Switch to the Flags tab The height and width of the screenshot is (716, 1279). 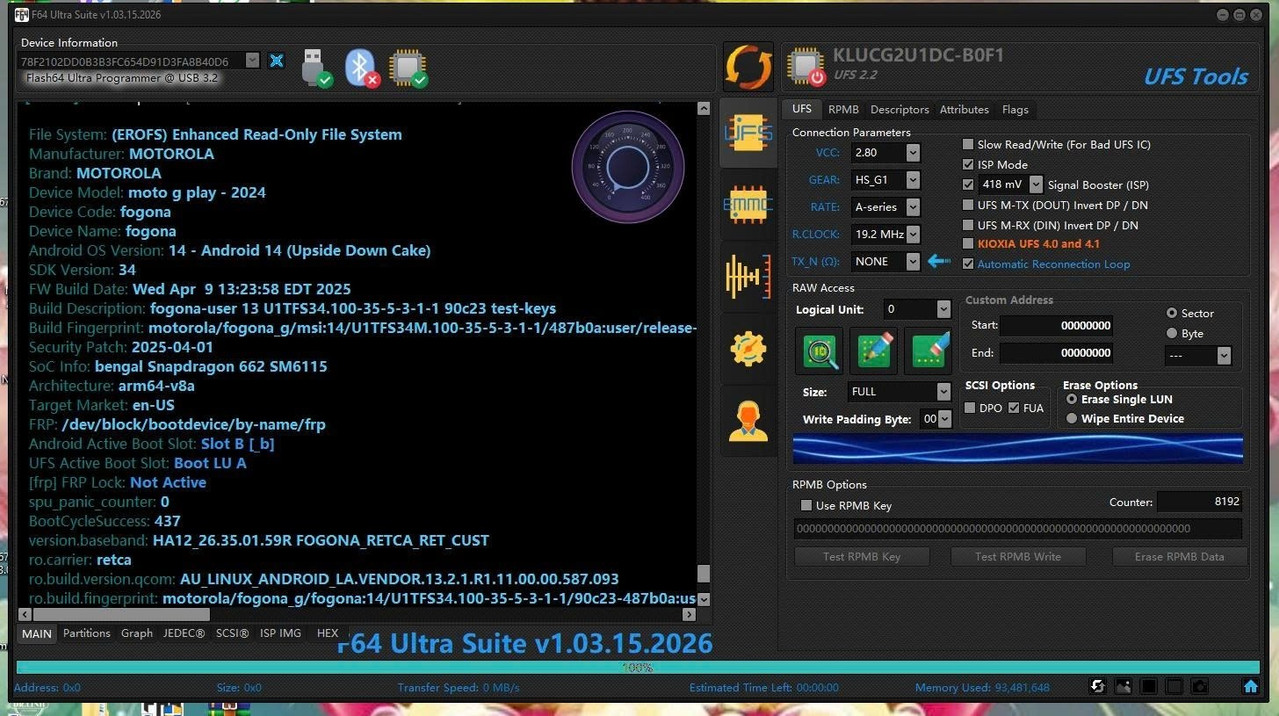tap(1015, 109)
